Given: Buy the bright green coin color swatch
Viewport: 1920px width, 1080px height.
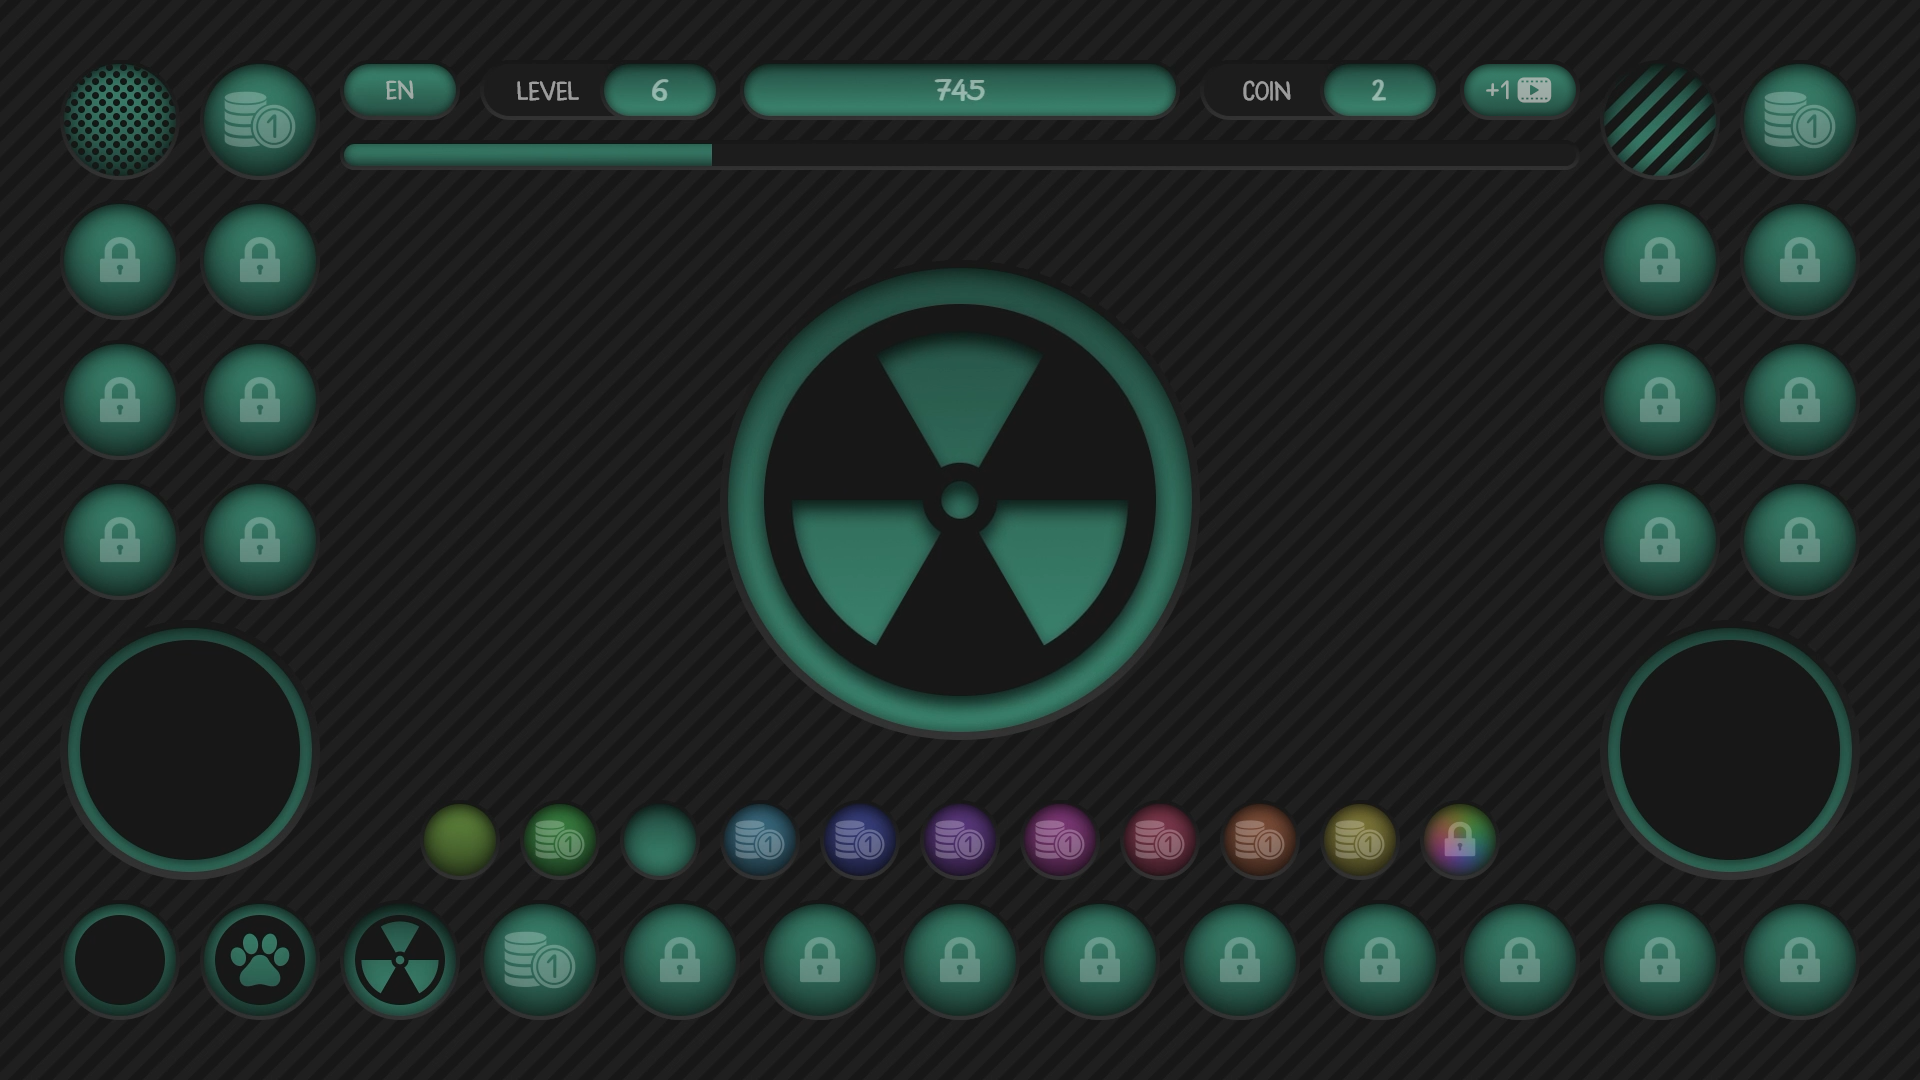Looking at the screenshot, I should tap(560, 841).
